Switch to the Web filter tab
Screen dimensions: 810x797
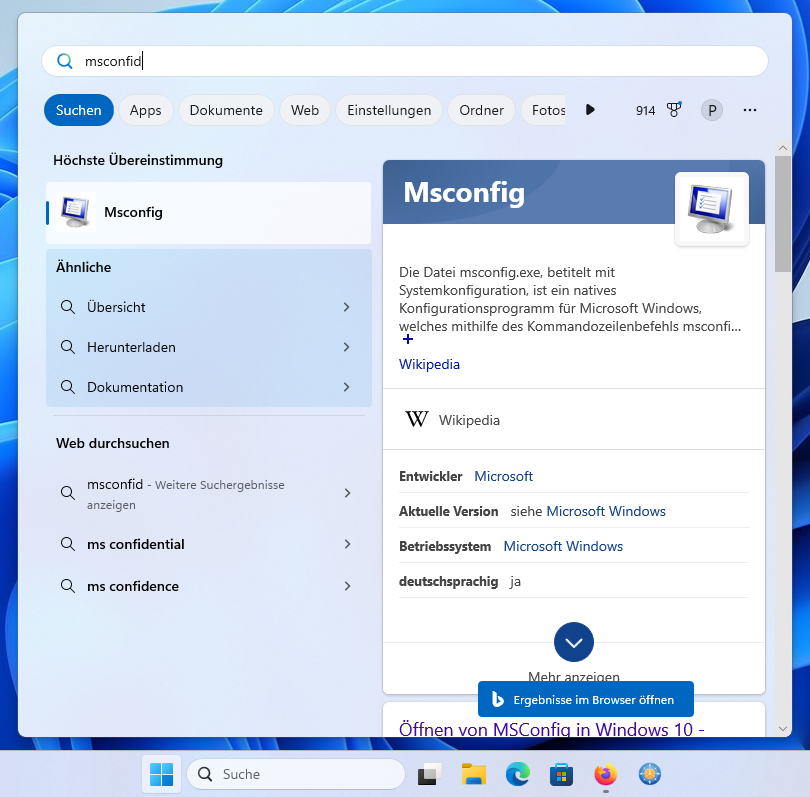coord(305,110)
